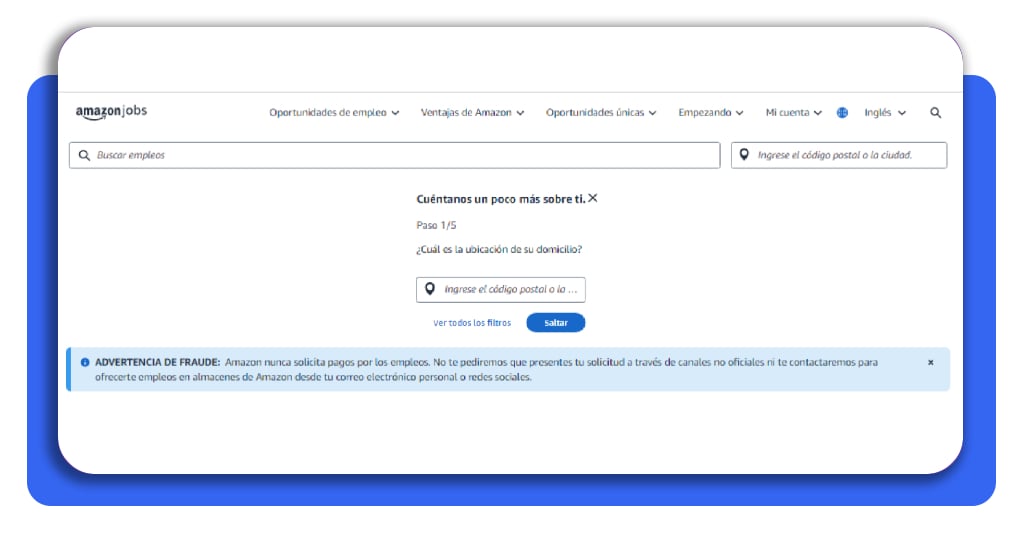This screenshot has height=536, width=1024.
Task: Open the Mi cuenta dropdown
Action: pyautogui.click(x=793, y=113)
